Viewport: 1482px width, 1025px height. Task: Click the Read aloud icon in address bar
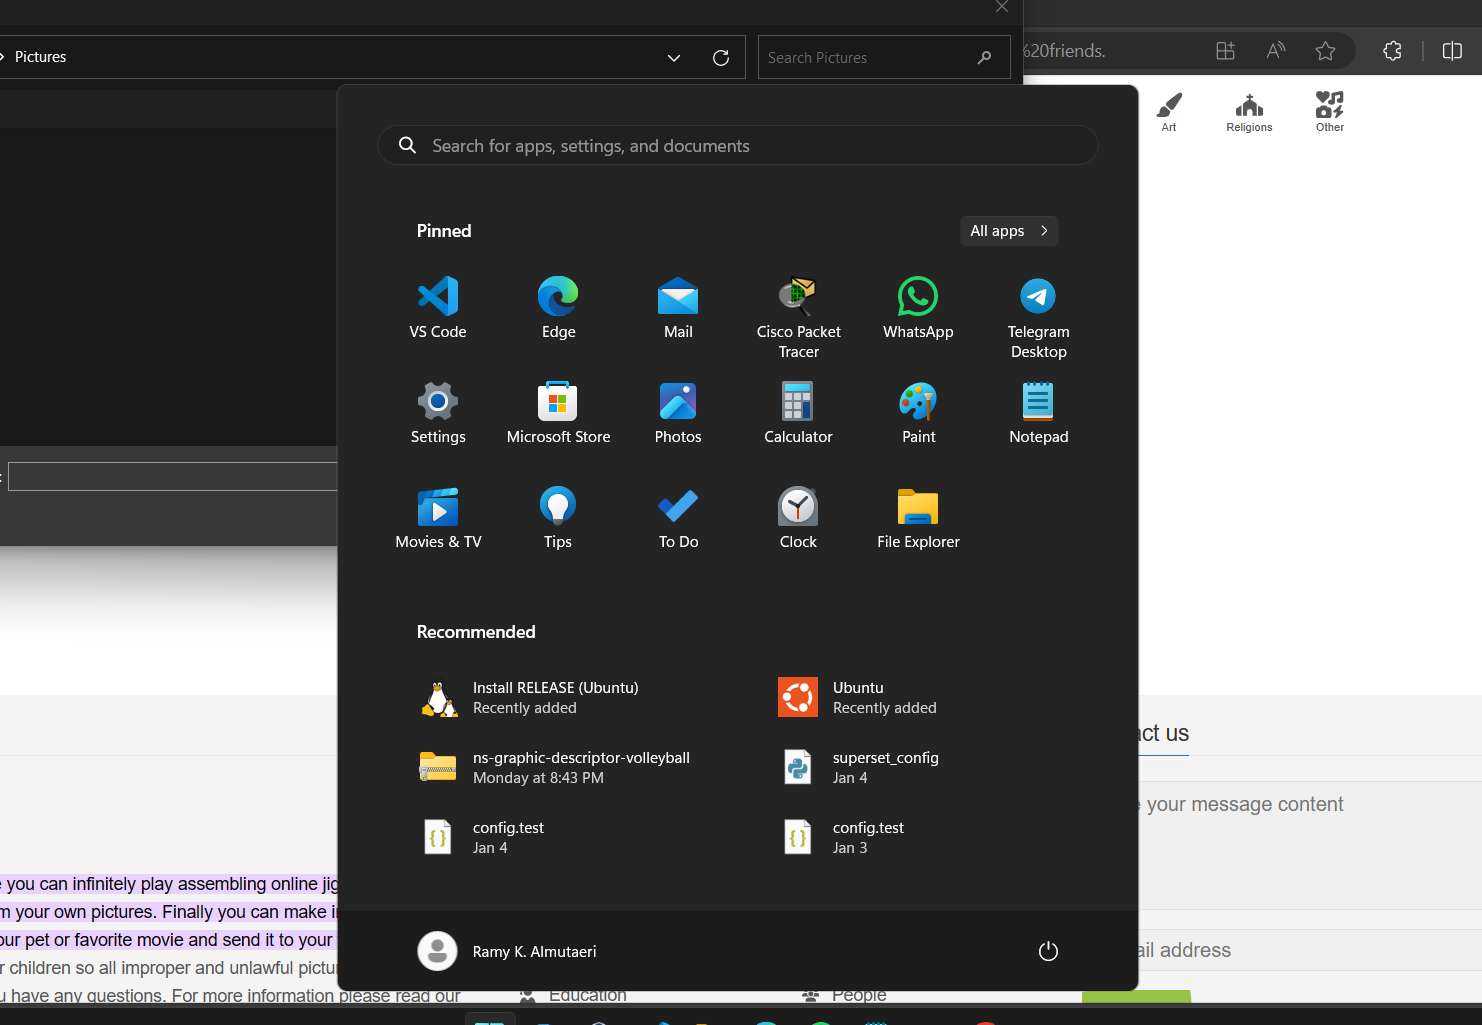(1276, 51)
